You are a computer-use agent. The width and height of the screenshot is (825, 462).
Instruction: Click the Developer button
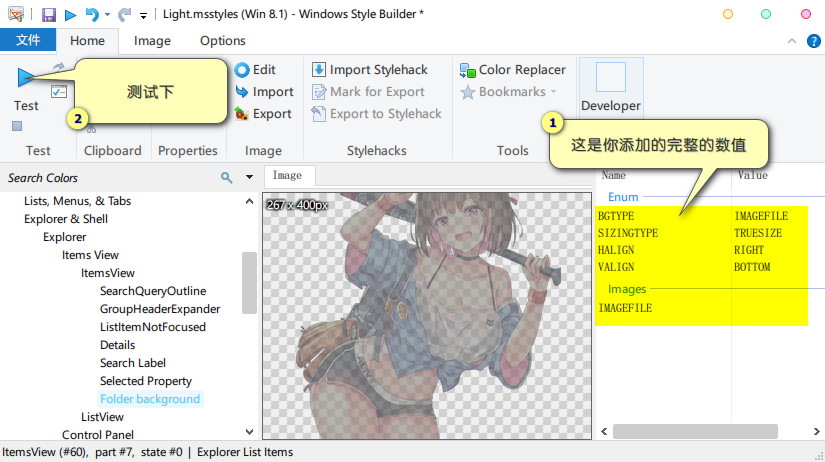(611, 87)
